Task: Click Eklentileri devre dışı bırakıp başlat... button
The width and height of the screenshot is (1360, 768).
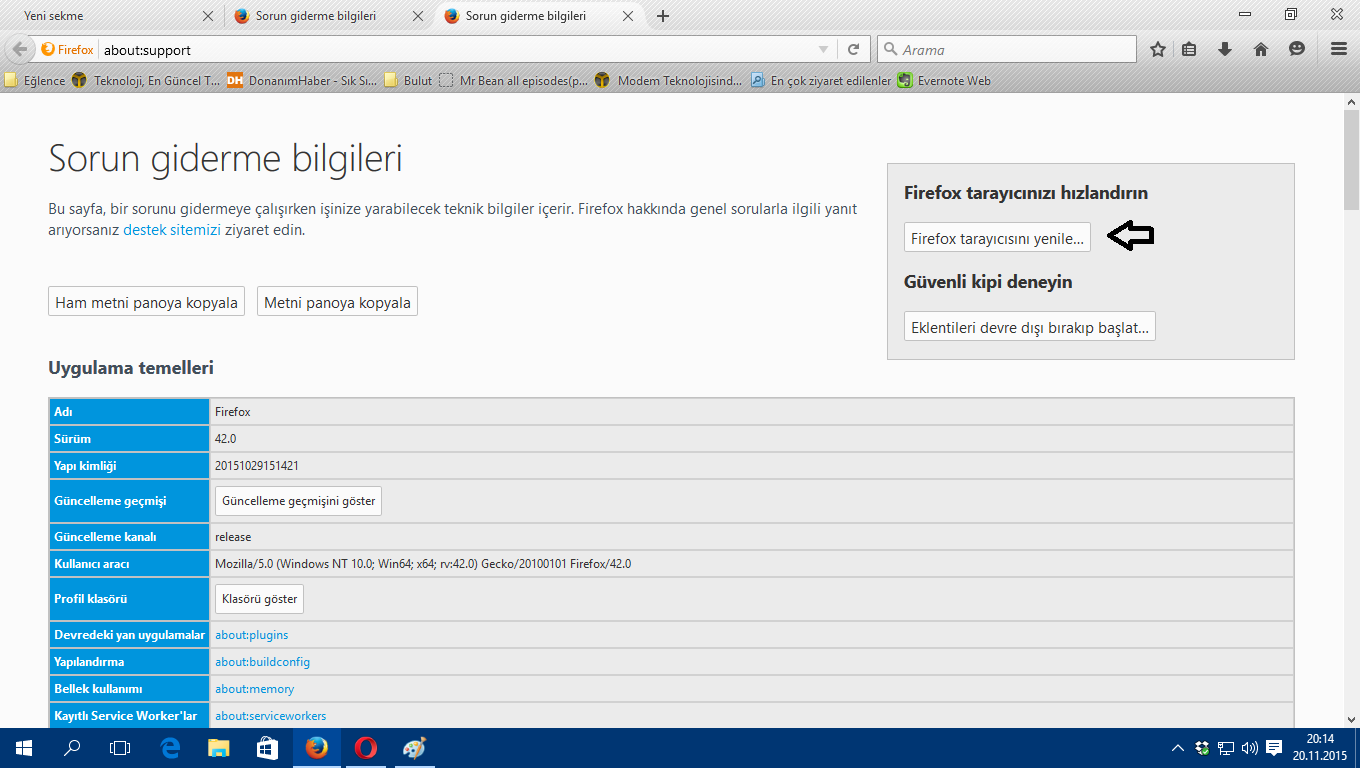Action: click(1030, 326)
